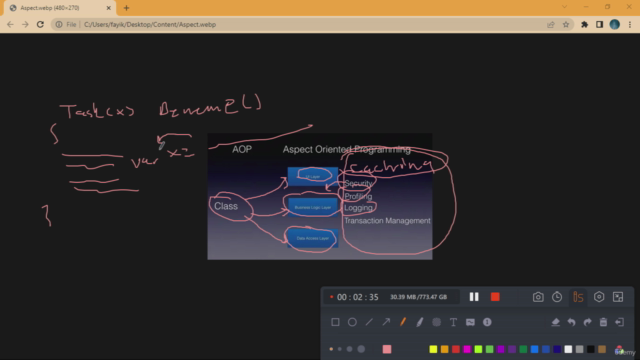Go back in browser history

[x=10, y=24]
